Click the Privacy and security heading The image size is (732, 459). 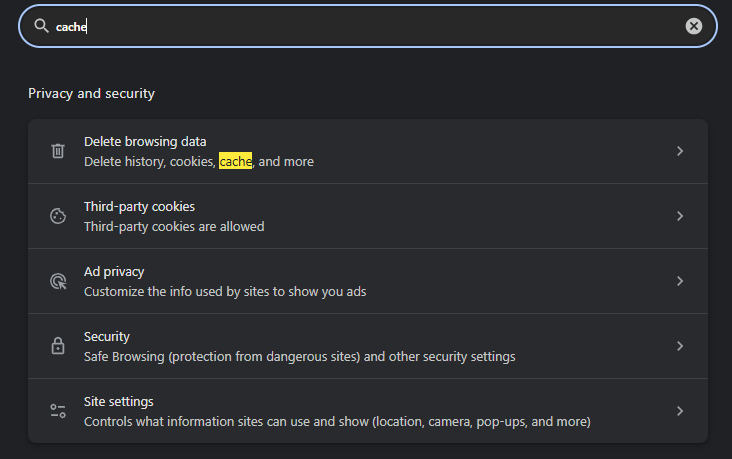coord(91,94)
